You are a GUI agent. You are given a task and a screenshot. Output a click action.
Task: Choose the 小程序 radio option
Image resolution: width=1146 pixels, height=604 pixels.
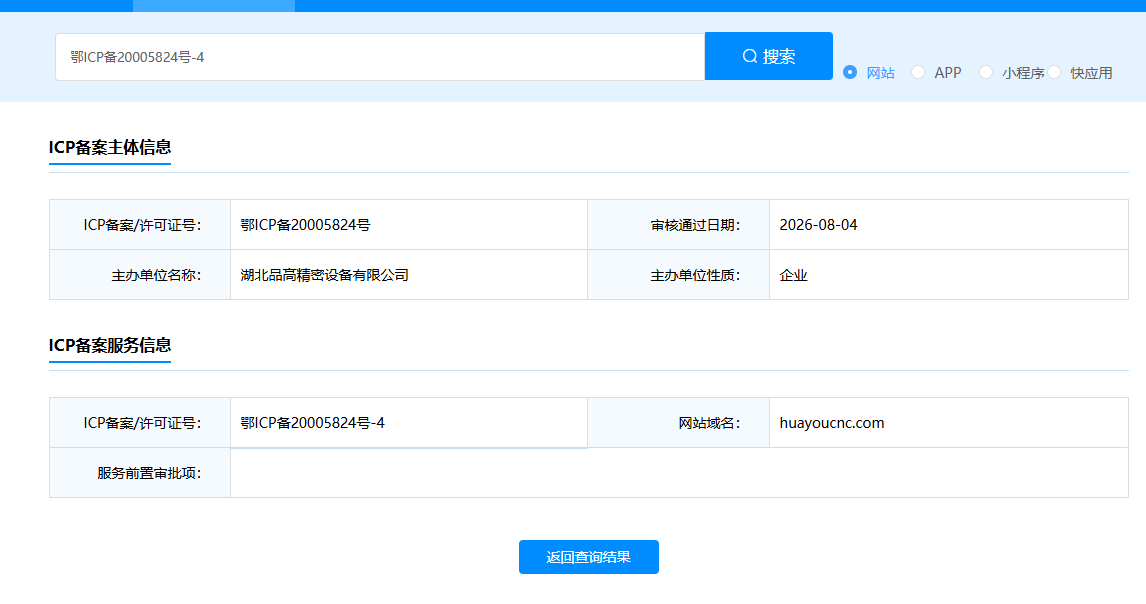(986, 72)
